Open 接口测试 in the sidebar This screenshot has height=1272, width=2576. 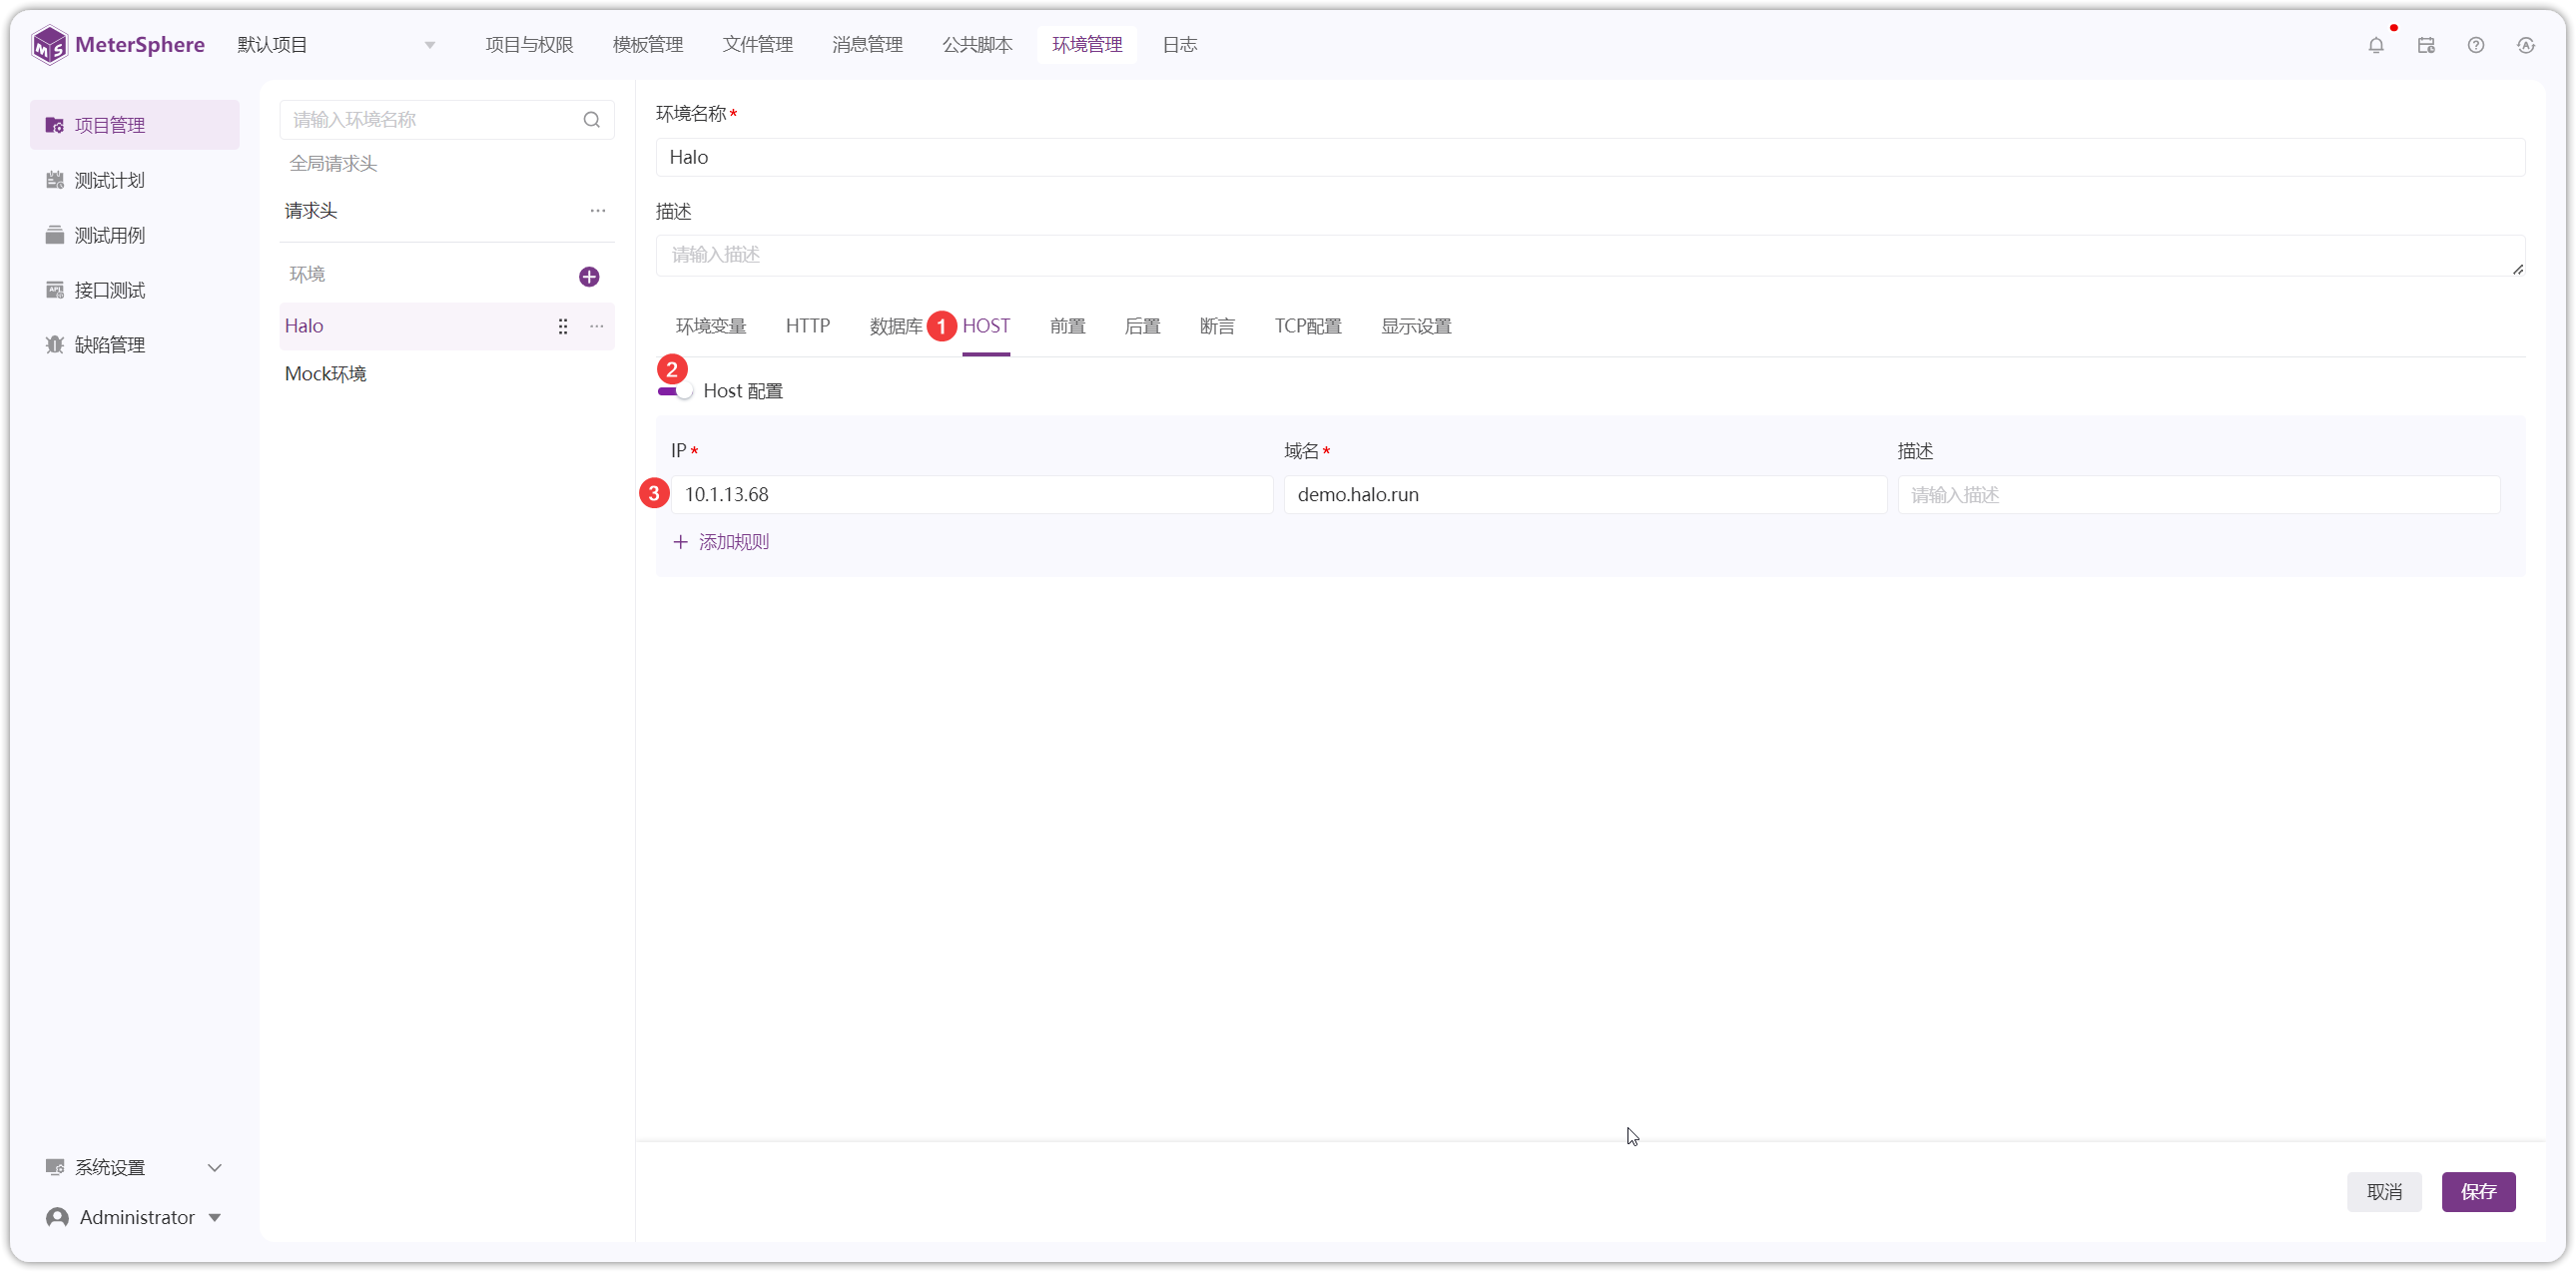134,290
